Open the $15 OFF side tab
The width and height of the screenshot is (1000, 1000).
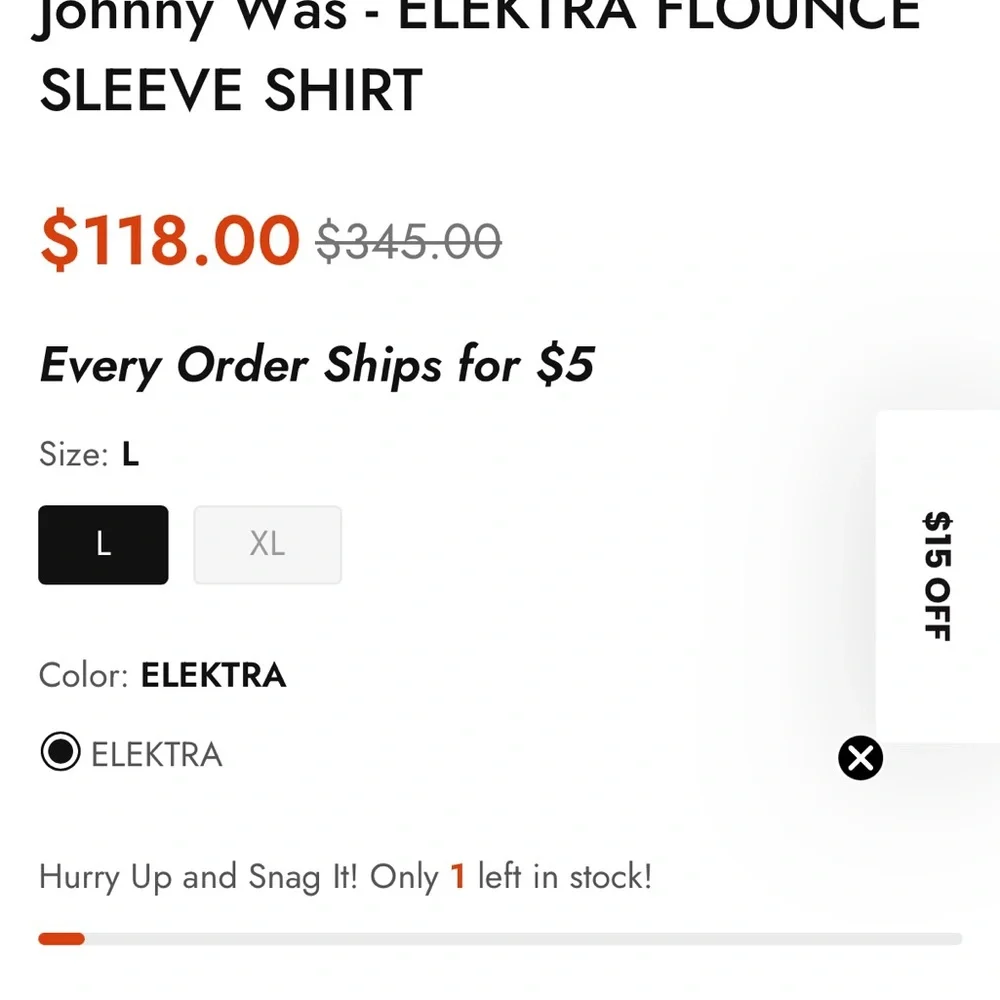click(x=937, y=575)
